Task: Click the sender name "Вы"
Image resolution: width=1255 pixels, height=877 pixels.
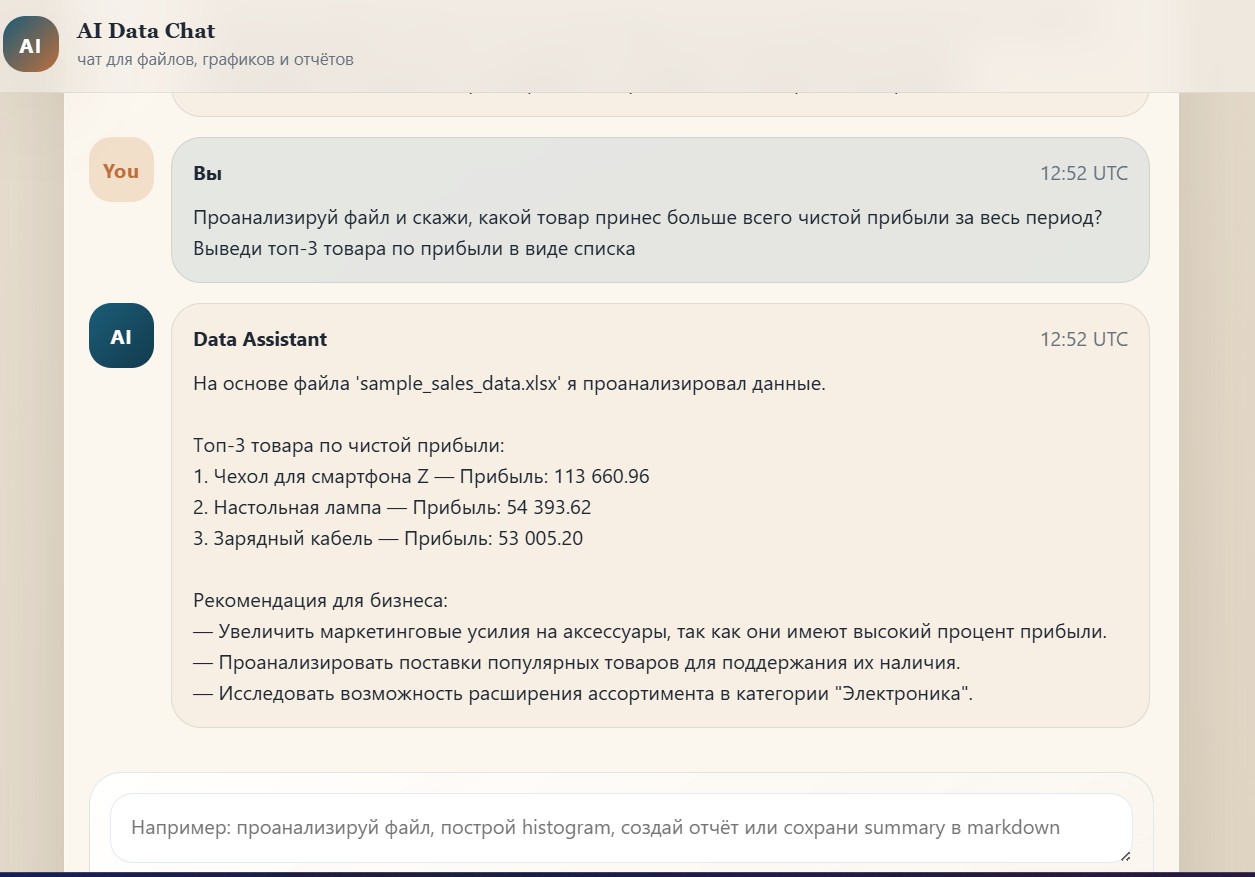Action: pyautogui.click(x=207, y=173)
